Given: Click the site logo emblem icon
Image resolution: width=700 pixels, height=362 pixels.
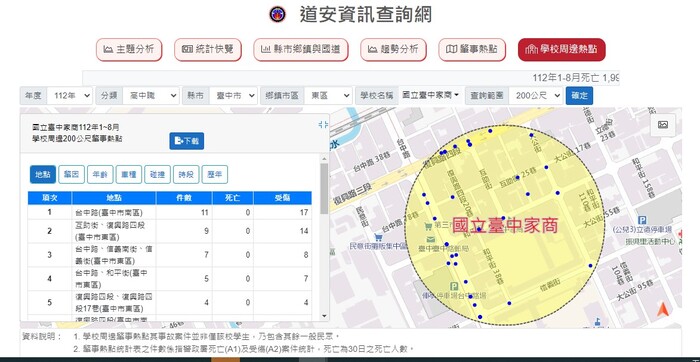Looking at the screenshot, I should coord(277,14).
